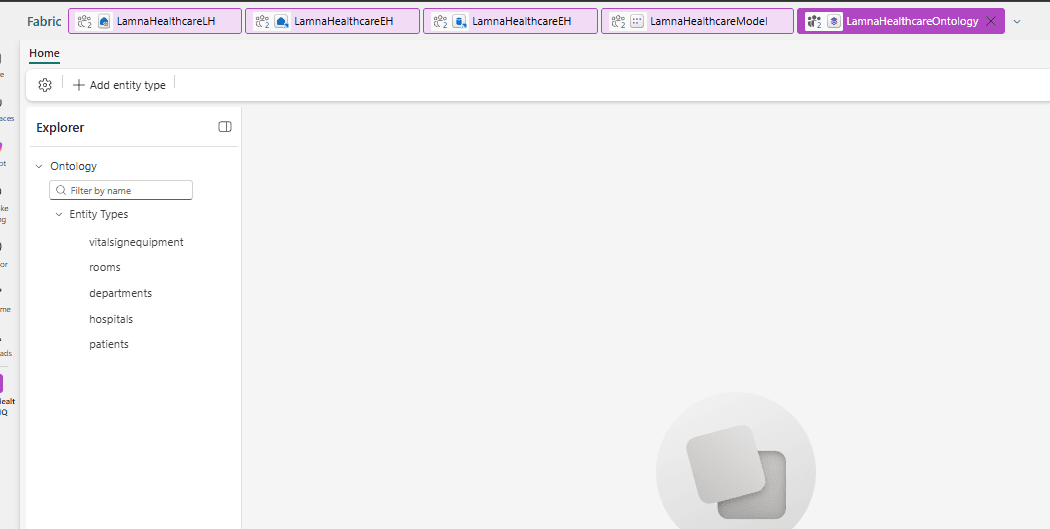Switch to the LamnaHealthcareModel tab
1050x529 pixels.
pyautogui.click(x=697, y=21)
